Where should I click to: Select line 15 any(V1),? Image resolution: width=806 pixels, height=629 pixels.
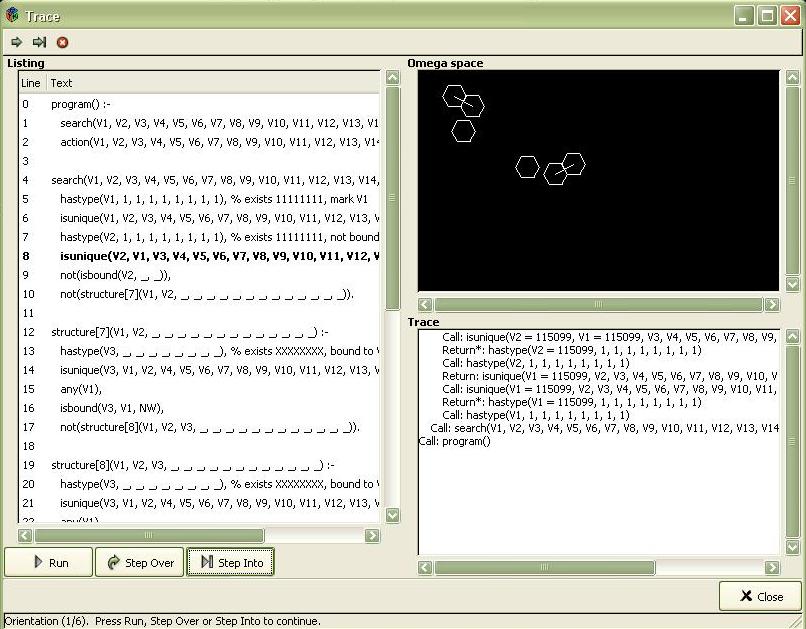199,389
